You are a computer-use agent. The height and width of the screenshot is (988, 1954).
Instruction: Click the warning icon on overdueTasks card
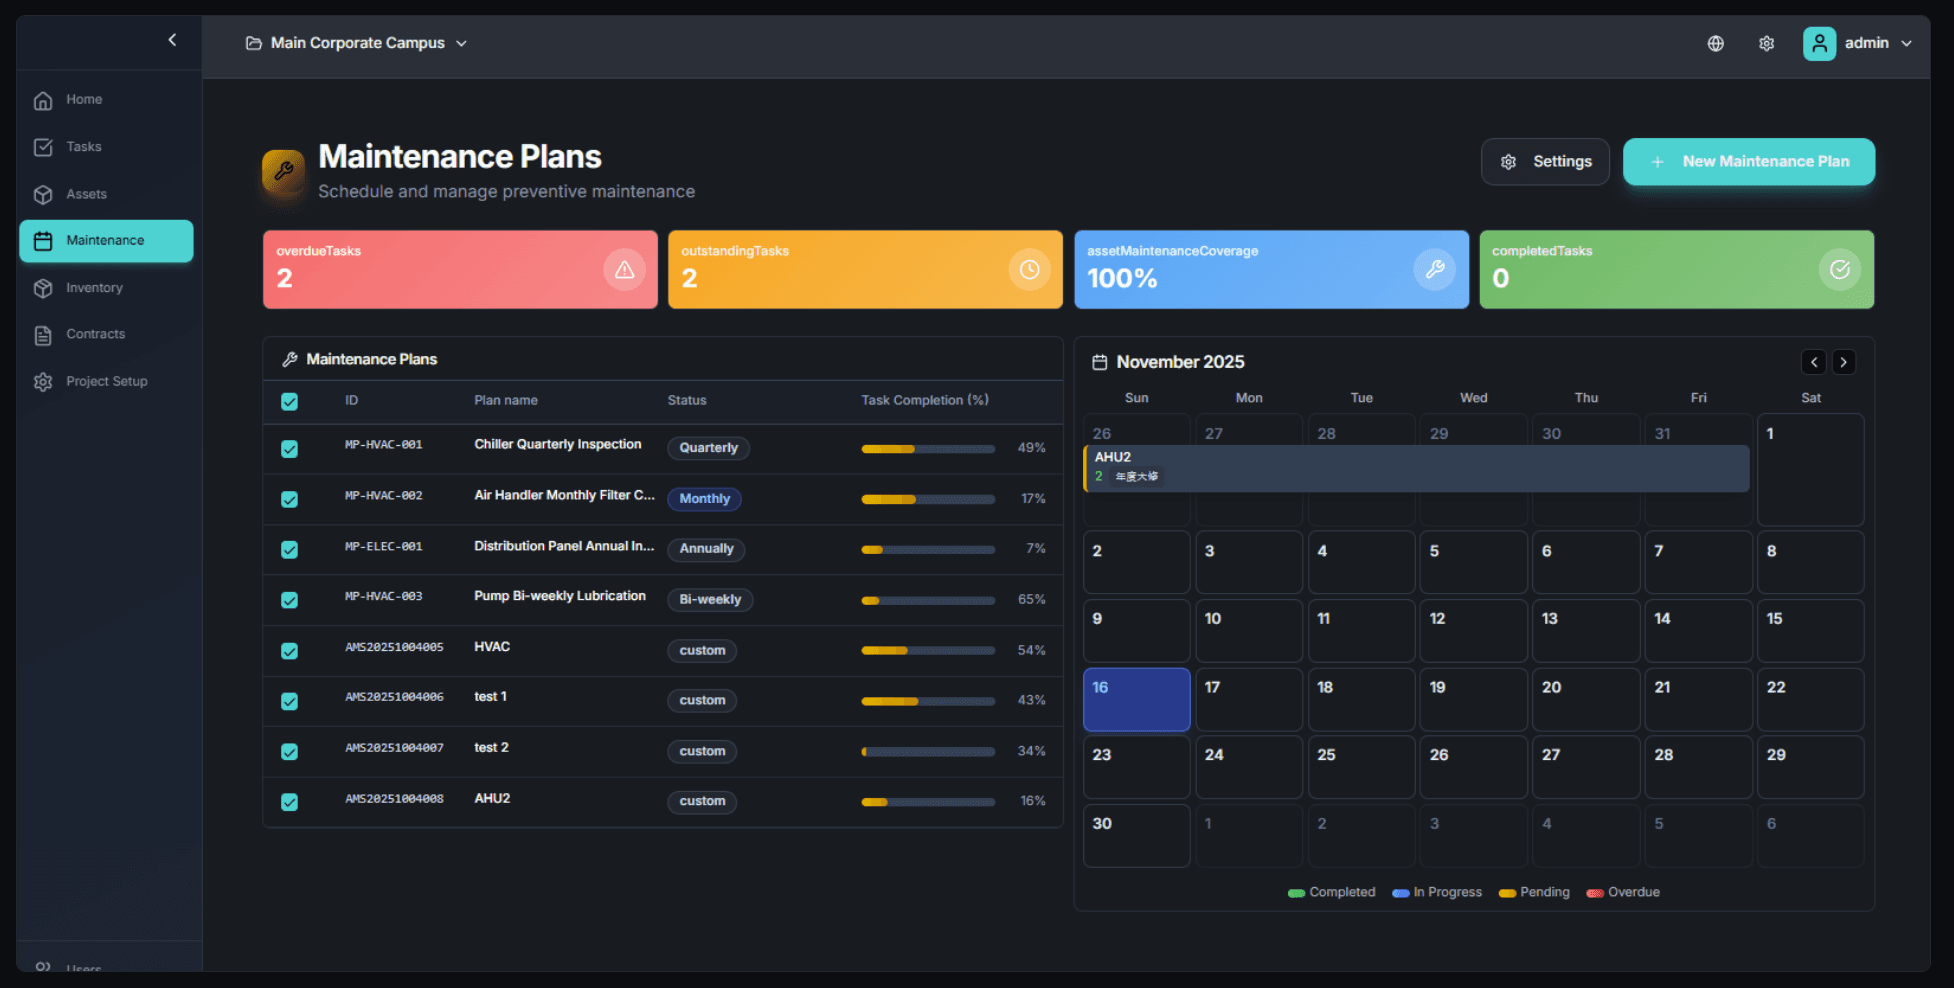(624, 269)
